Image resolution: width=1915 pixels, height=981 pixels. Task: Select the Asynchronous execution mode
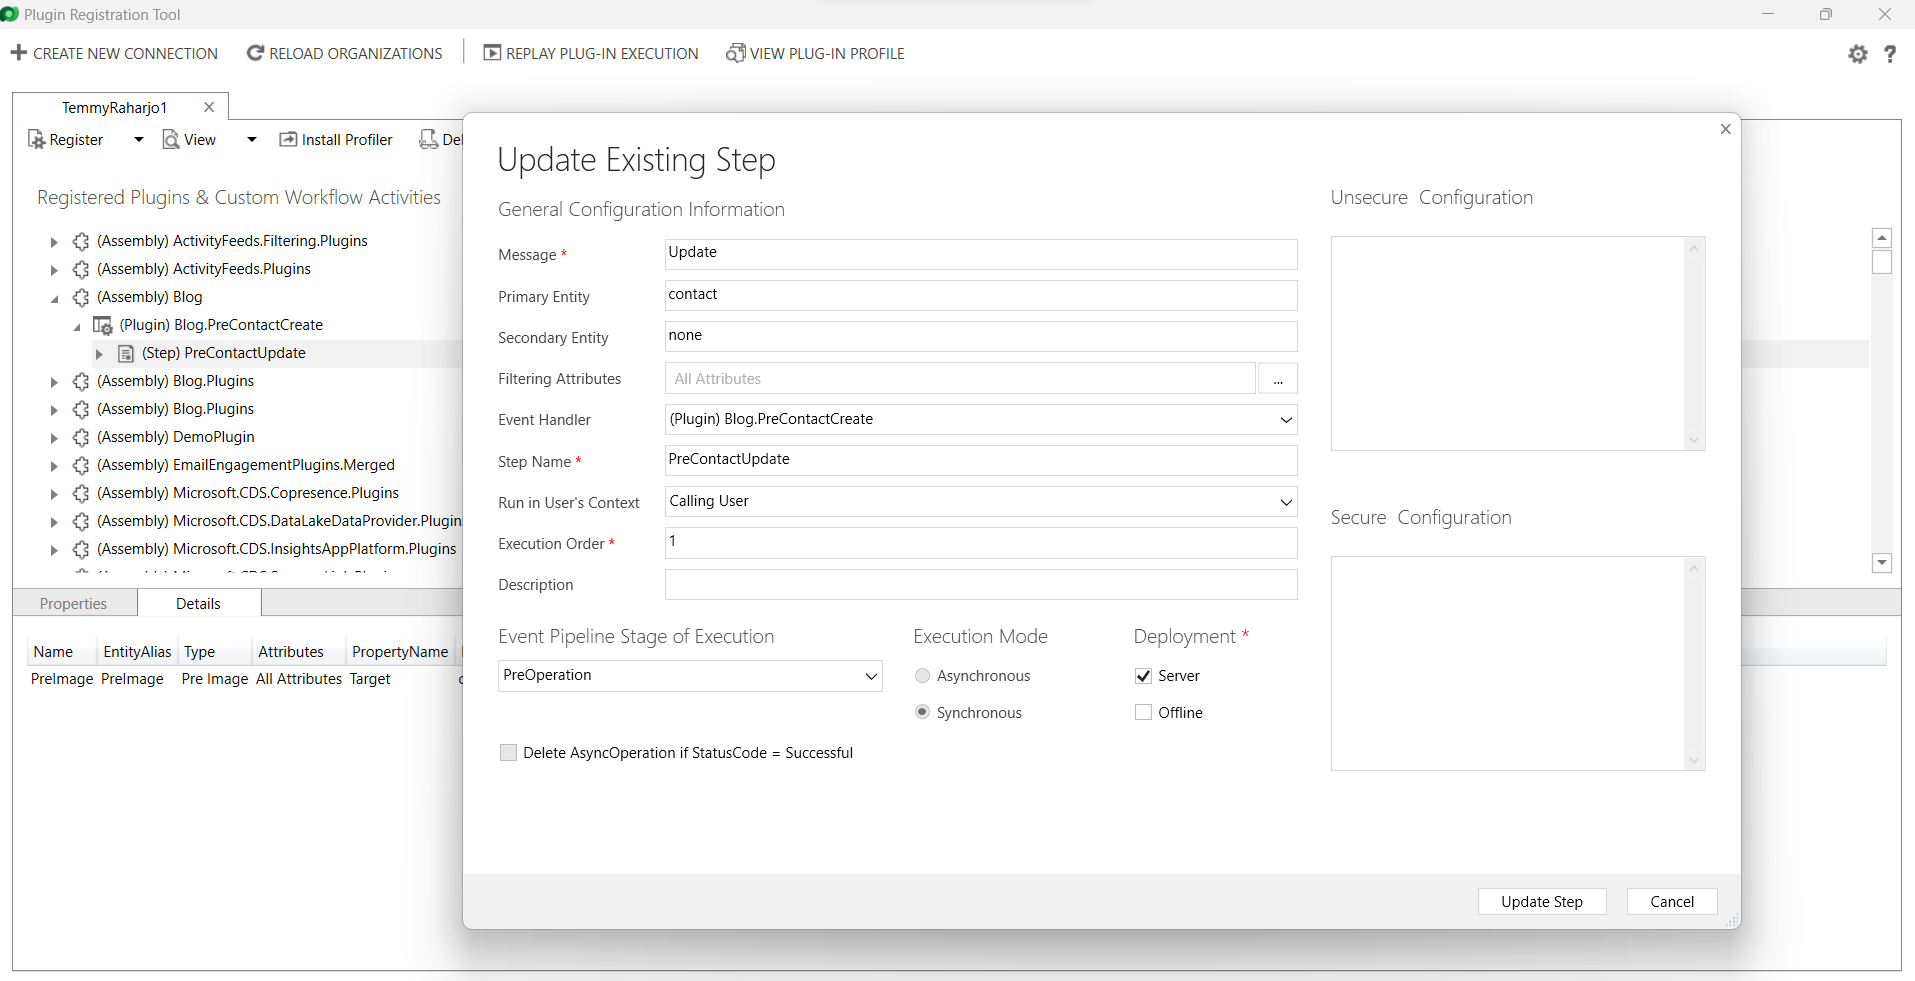point(922,676)
